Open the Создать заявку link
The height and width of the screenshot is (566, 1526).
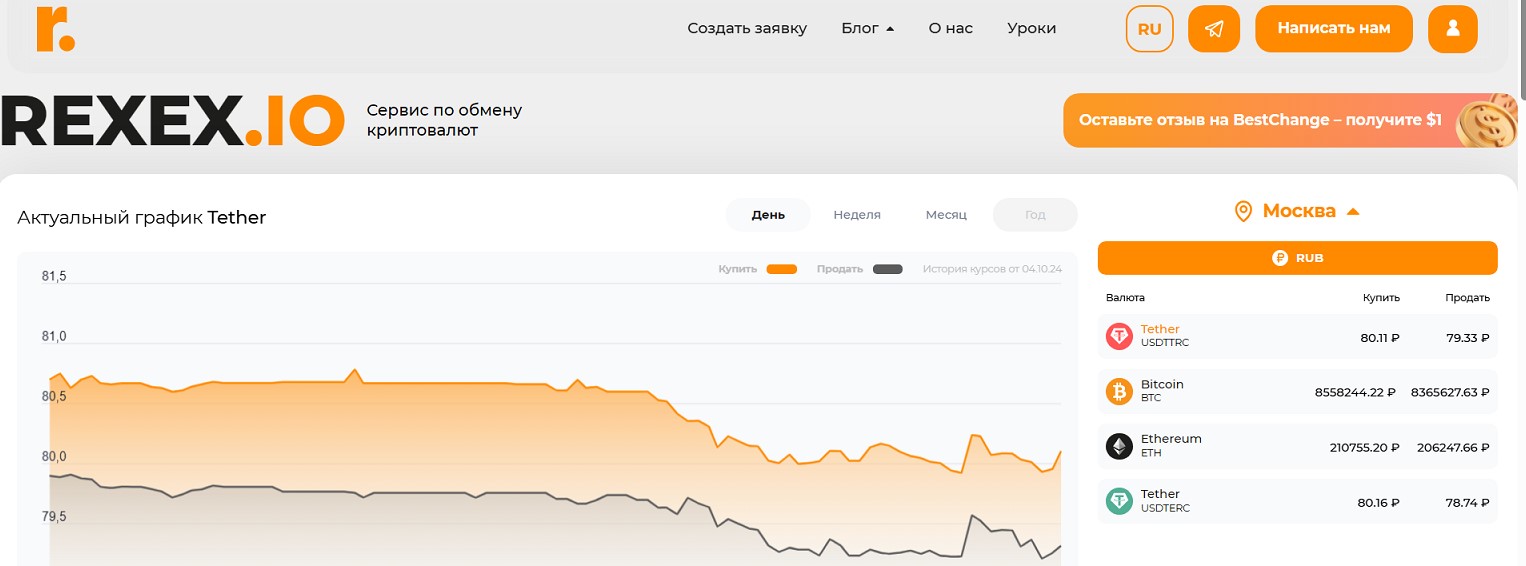click(x=747, y=28)
